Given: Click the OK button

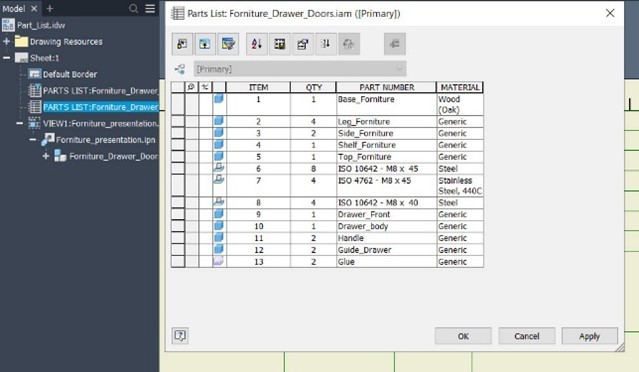Looking at the screenshot, I should click(x=463, y=336).
